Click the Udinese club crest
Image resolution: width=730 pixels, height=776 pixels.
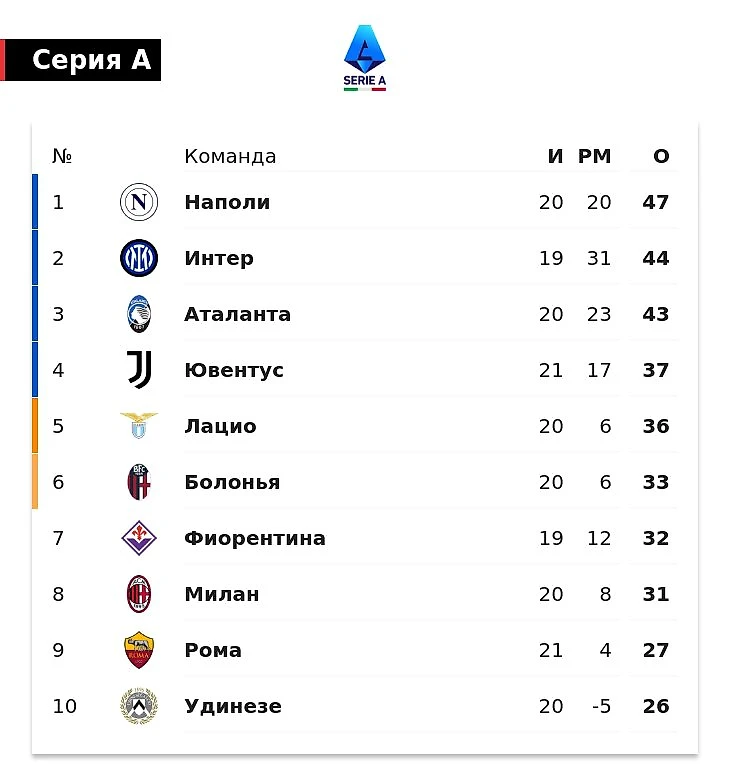point(139,706)
